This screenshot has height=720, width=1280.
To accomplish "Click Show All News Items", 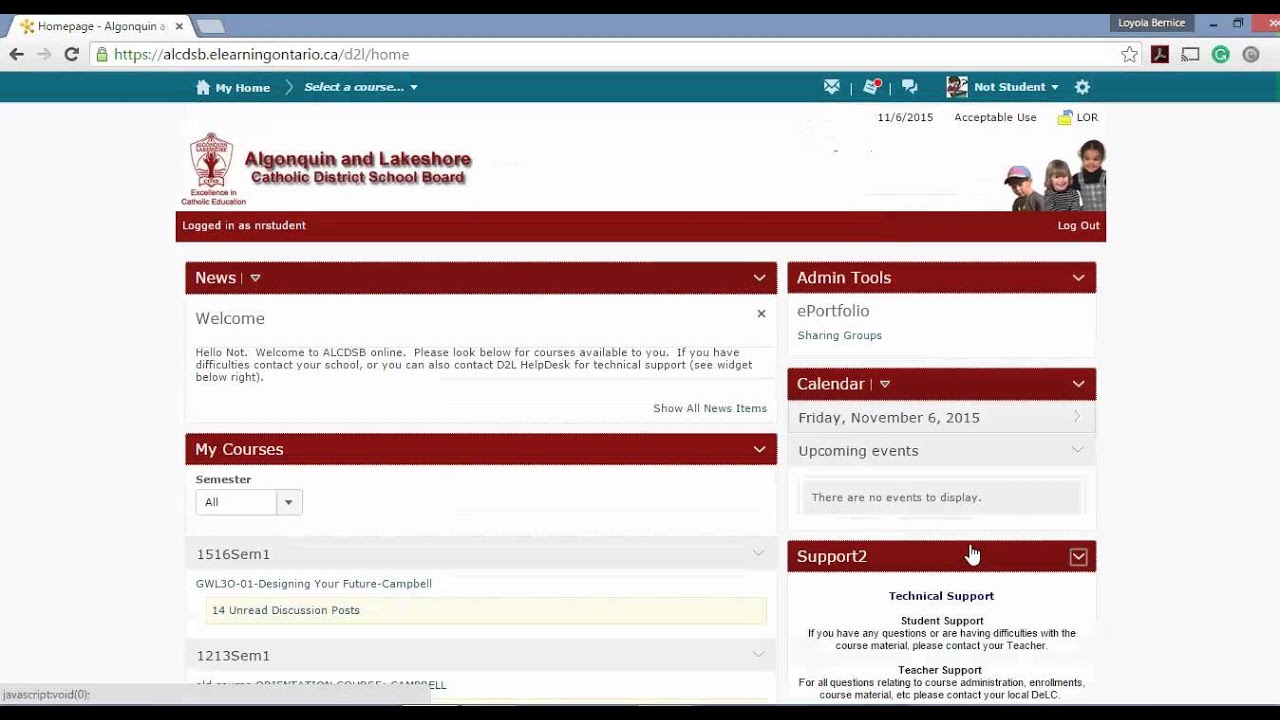I will 710,408.
